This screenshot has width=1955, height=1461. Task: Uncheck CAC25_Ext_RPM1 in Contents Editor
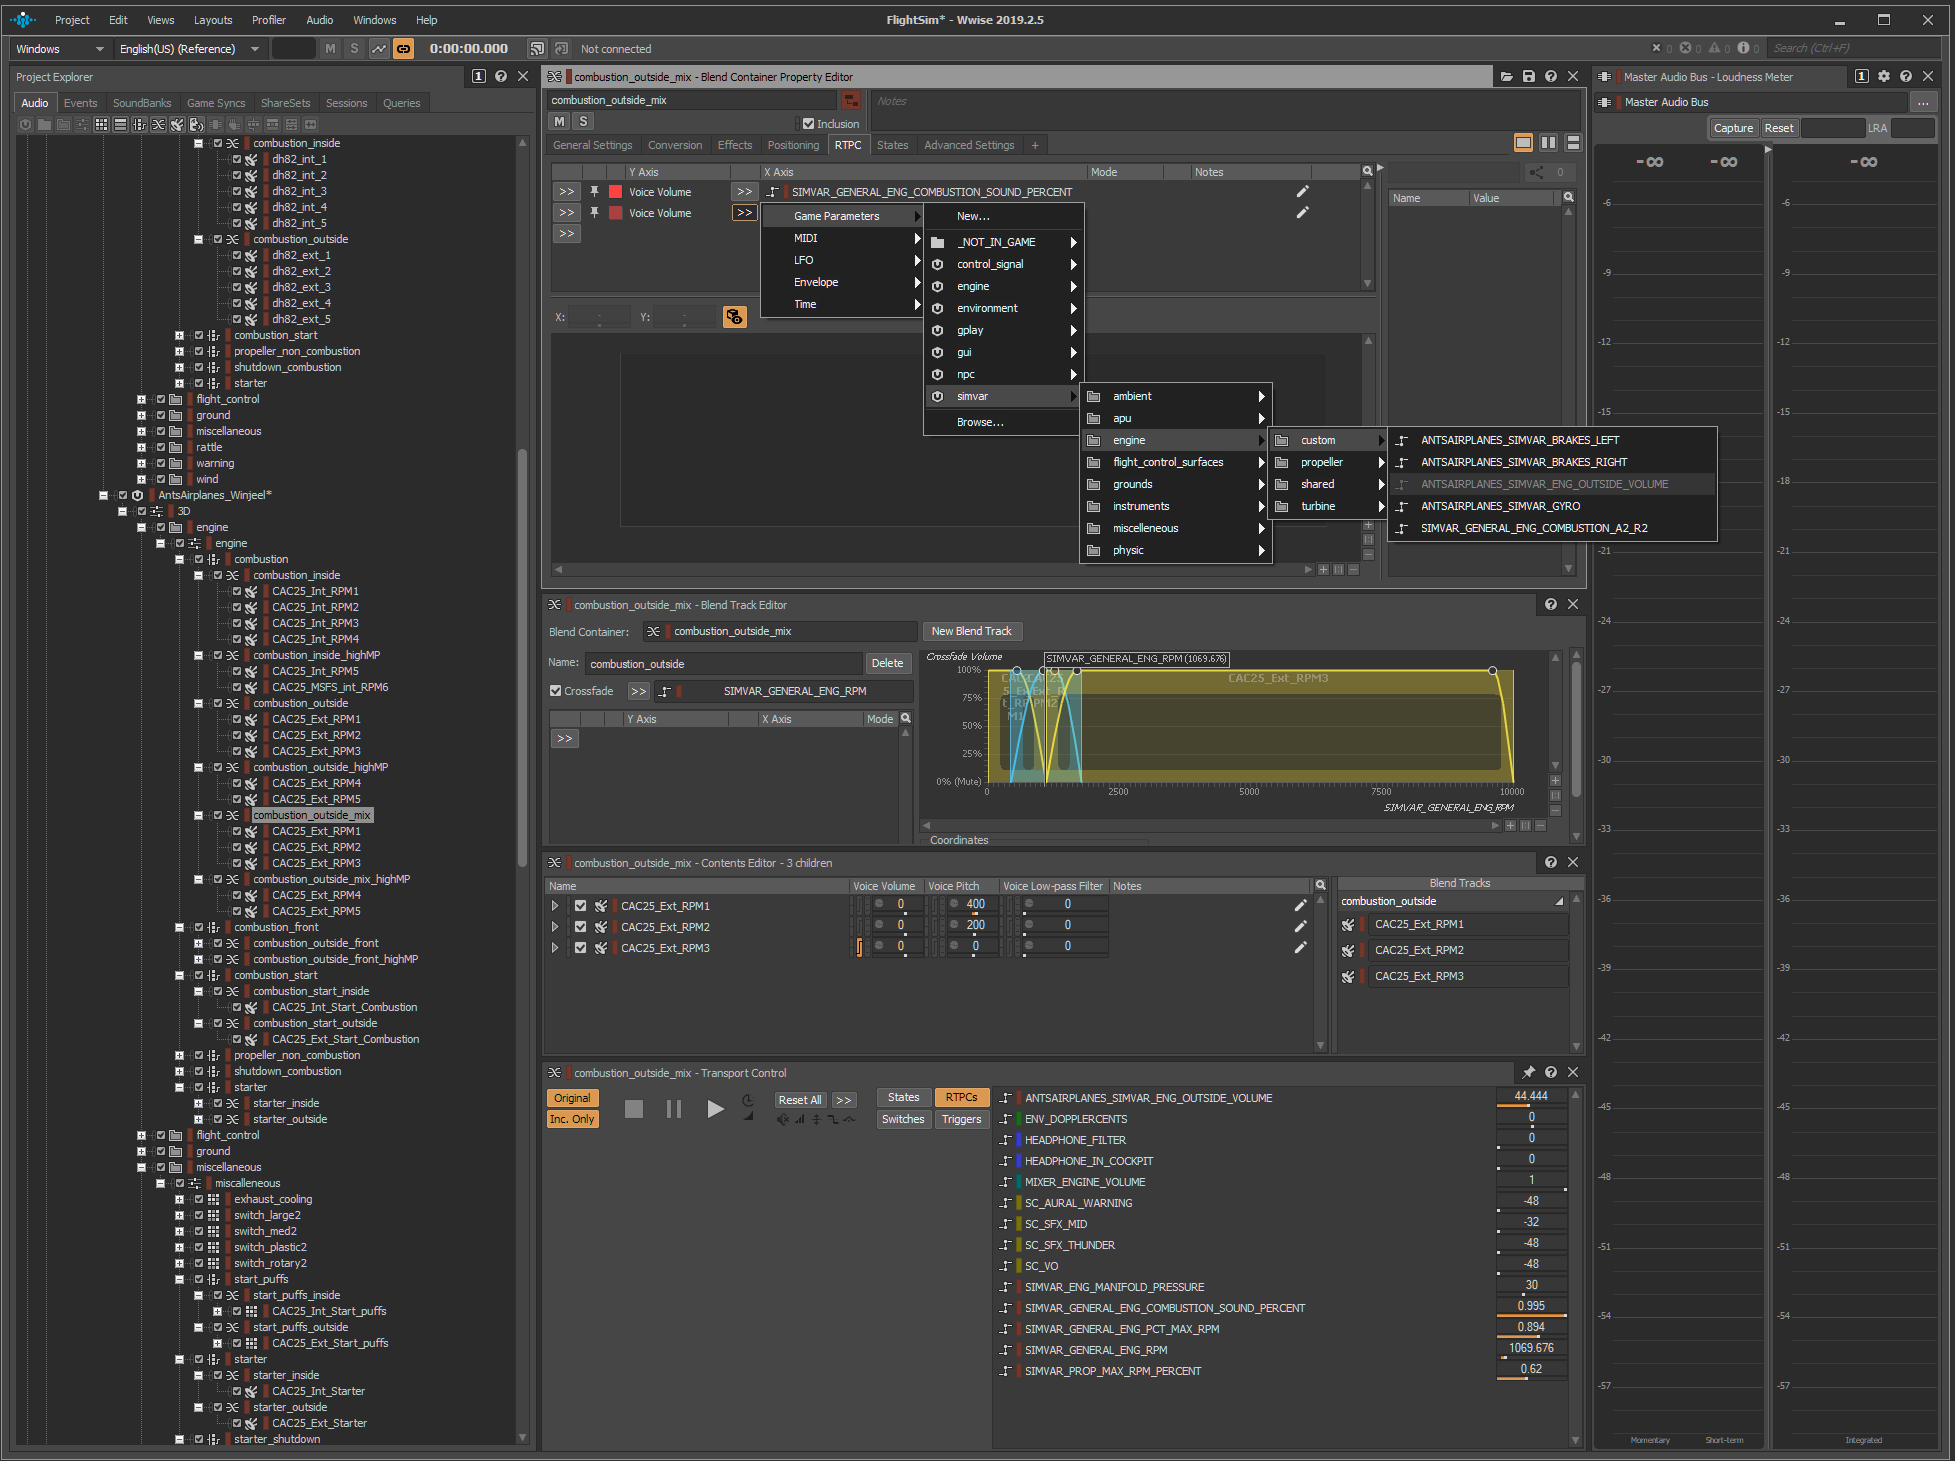(580, 906)
